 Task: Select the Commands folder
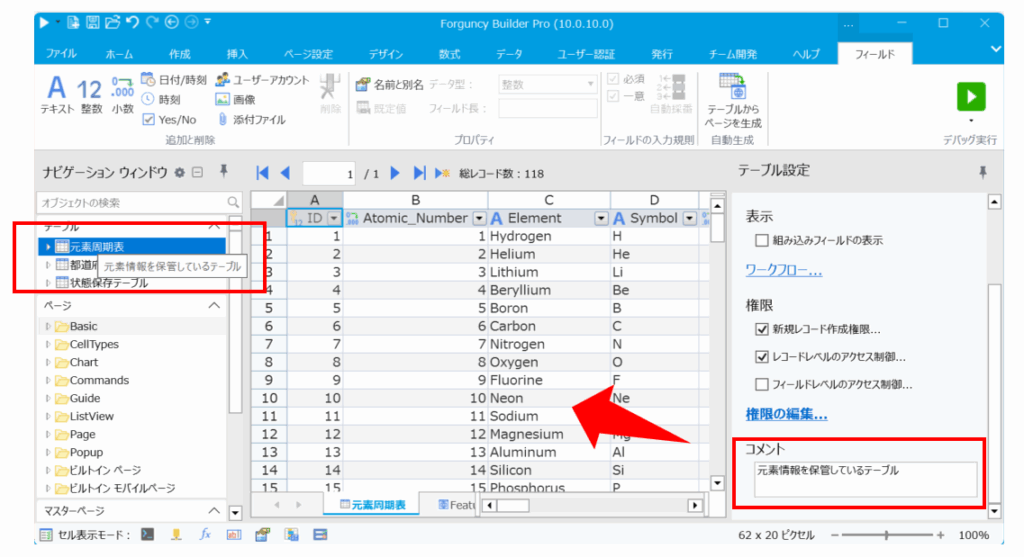click(99, 380)
